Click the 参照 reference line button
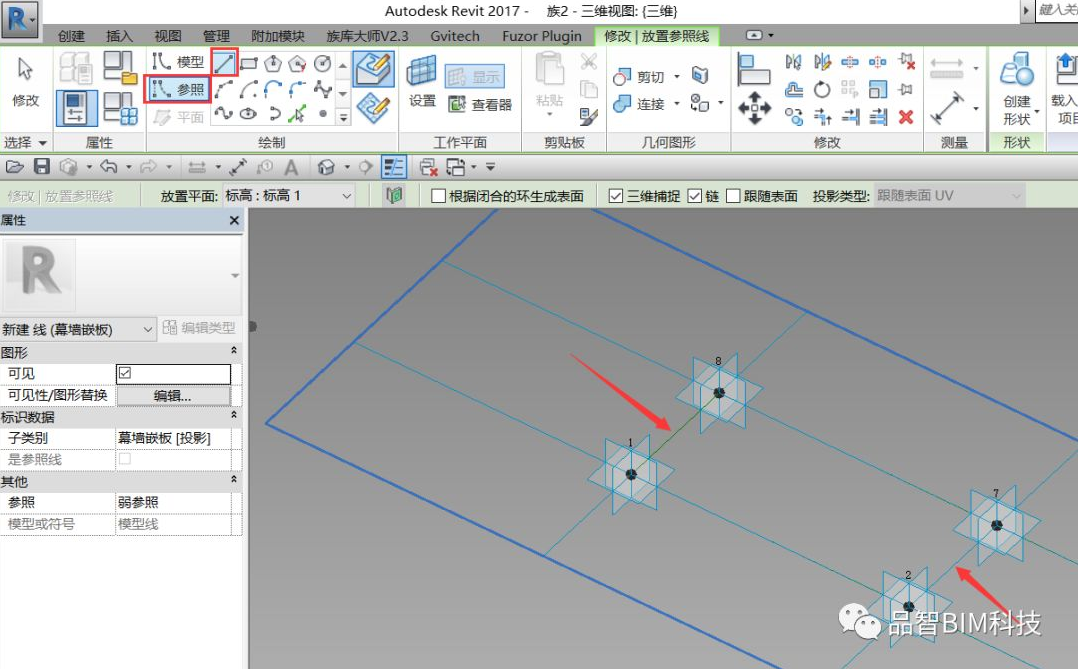Screen dimensions: 1078x669 coord(178,90)
